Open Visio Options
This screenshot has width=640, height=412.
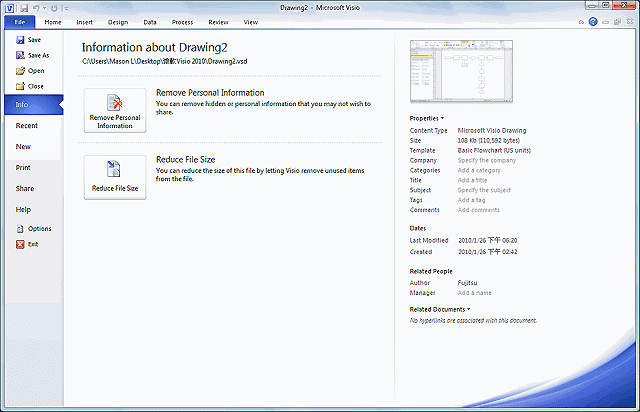point(33,229)
